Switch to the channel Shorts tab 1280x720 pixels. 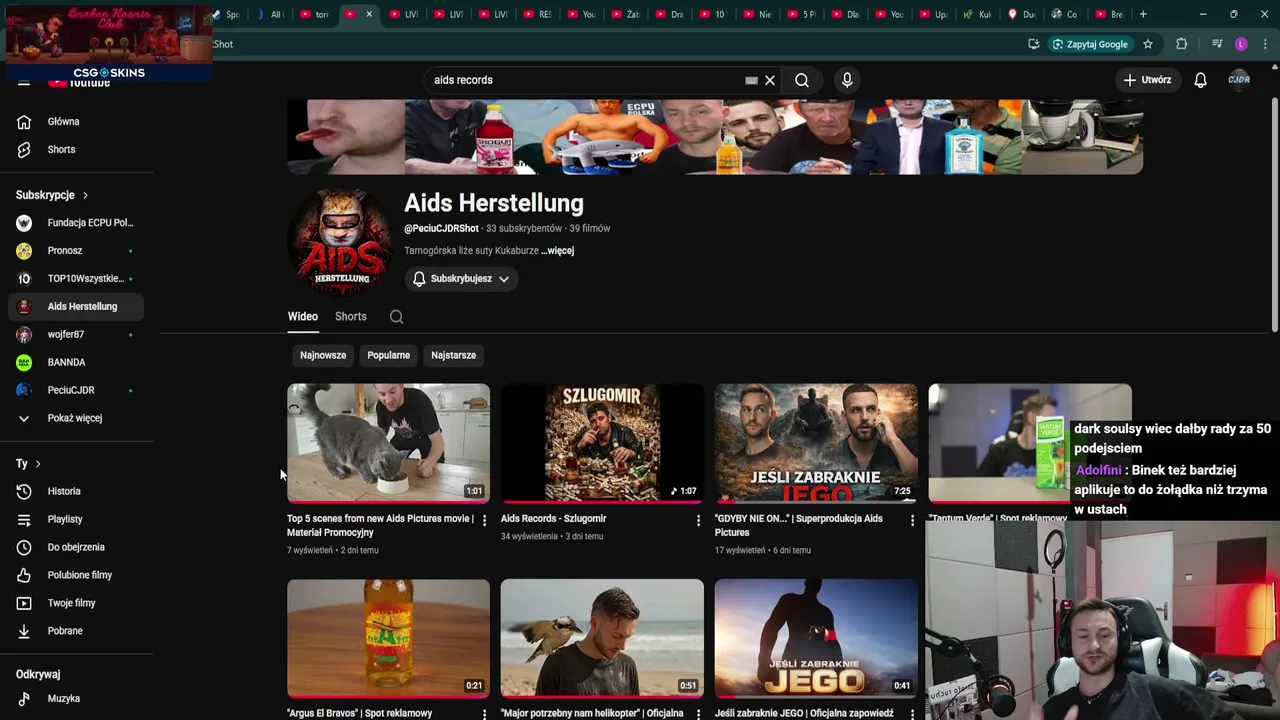click(351, 317)
